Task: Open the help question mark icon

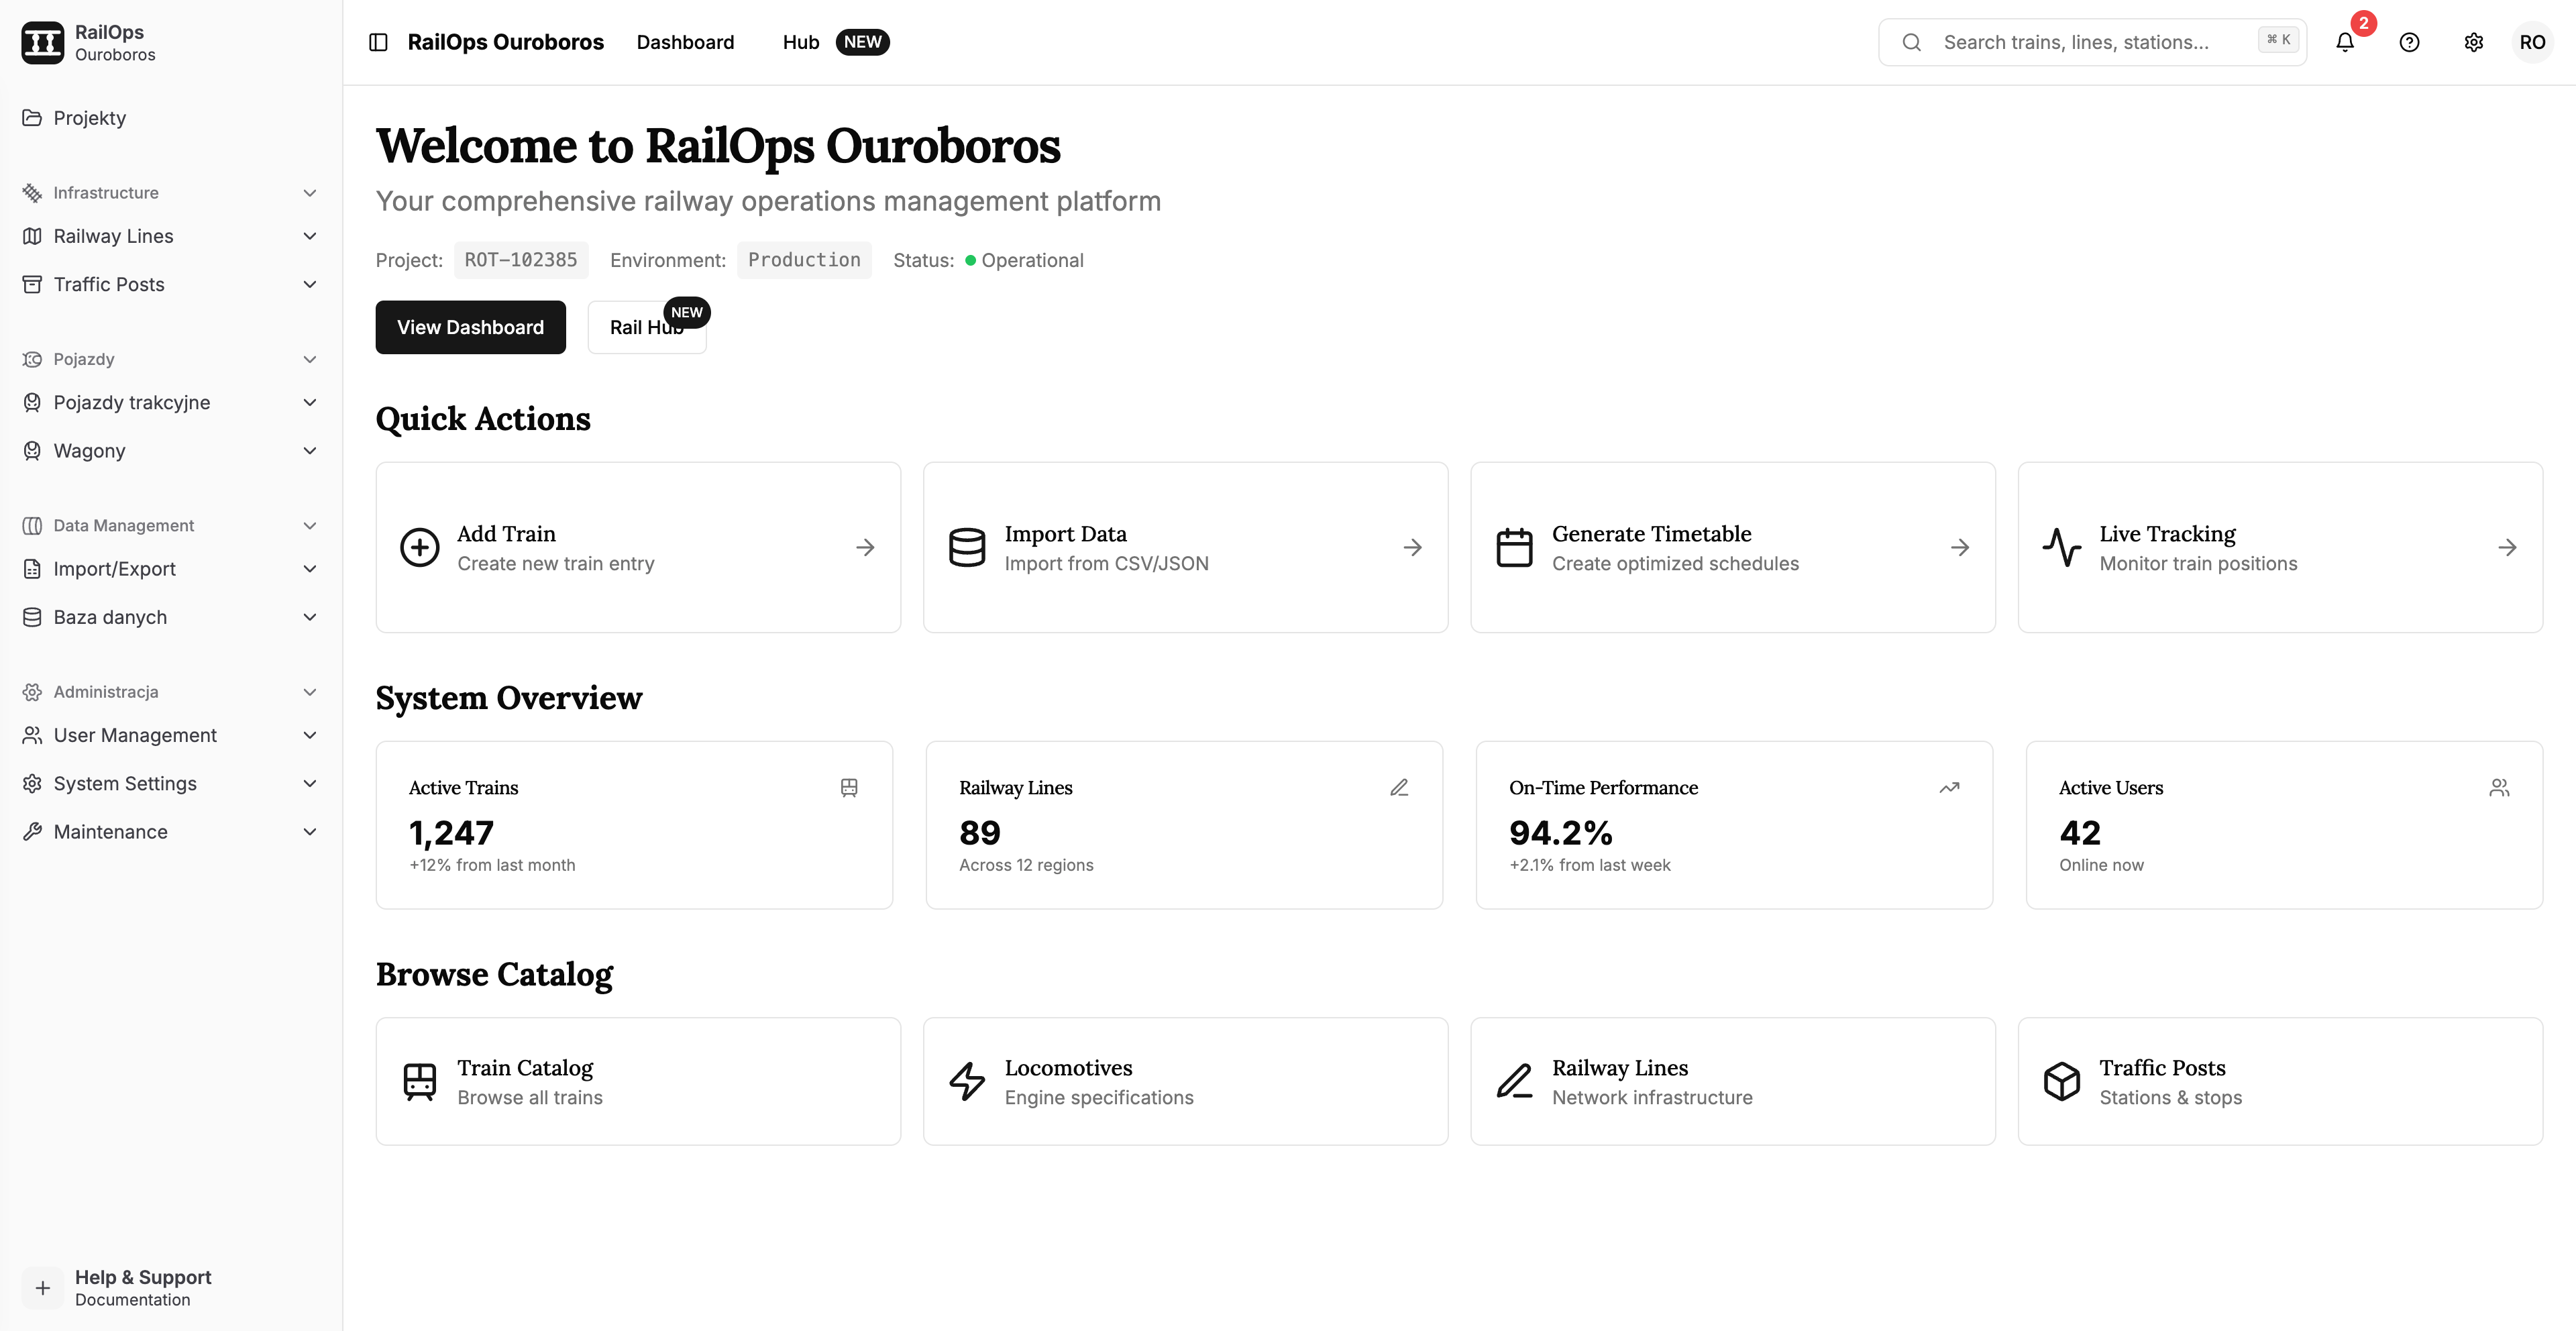Action: [2409, 42]
